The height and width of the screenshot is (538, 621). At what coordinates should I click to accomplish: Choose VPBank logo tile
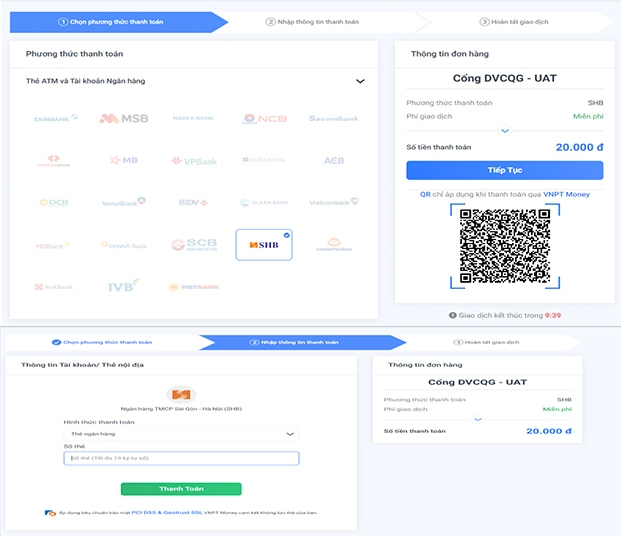pos(194,160)
